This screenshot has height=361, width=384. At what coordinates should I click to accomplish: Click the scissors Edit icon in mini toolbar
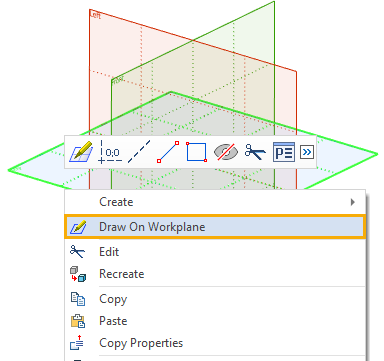point(255,152)
